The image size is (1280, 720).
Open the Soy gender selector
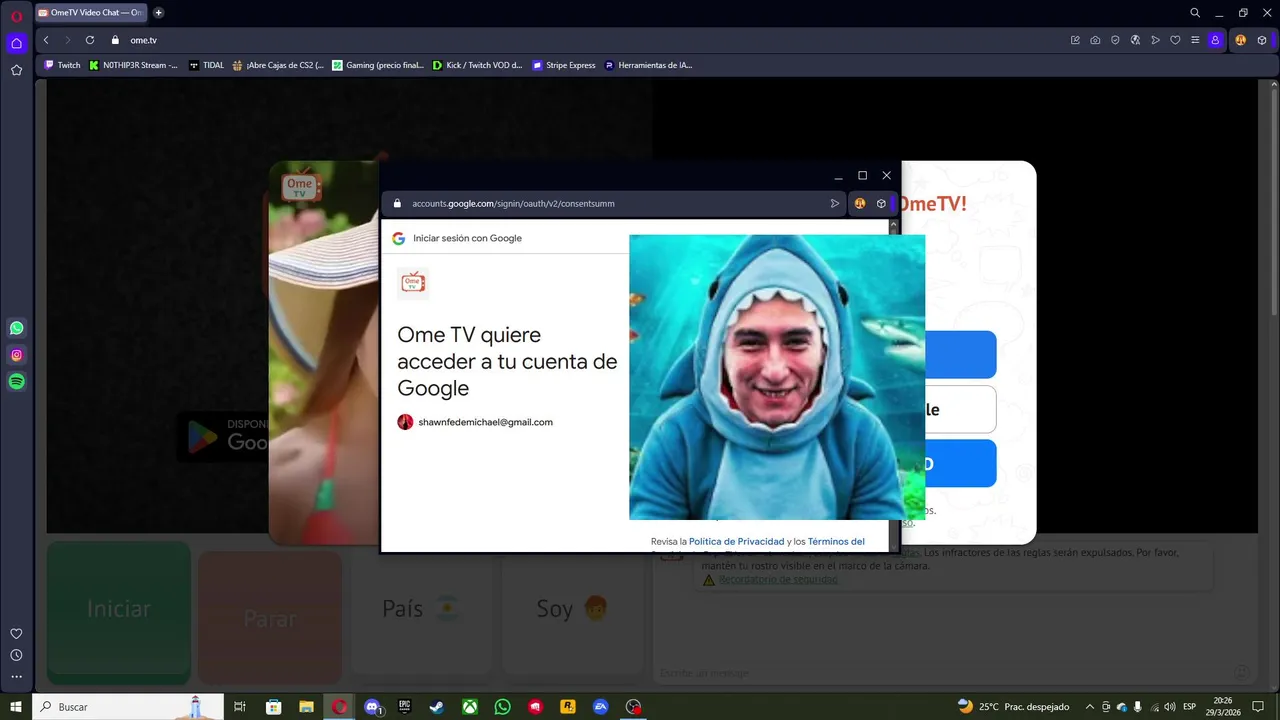point(573,608)
